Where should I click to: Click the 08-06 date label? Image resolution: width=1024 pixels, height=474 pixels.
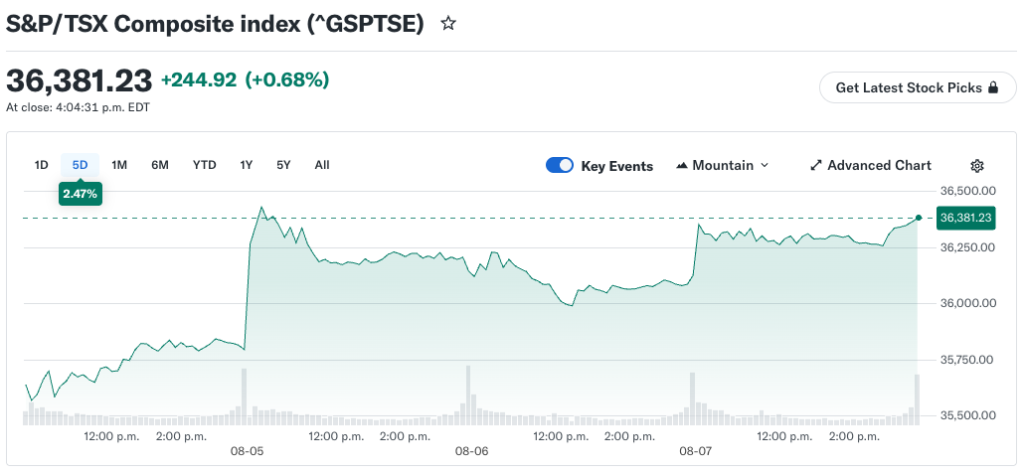click(x=472, y=451)
